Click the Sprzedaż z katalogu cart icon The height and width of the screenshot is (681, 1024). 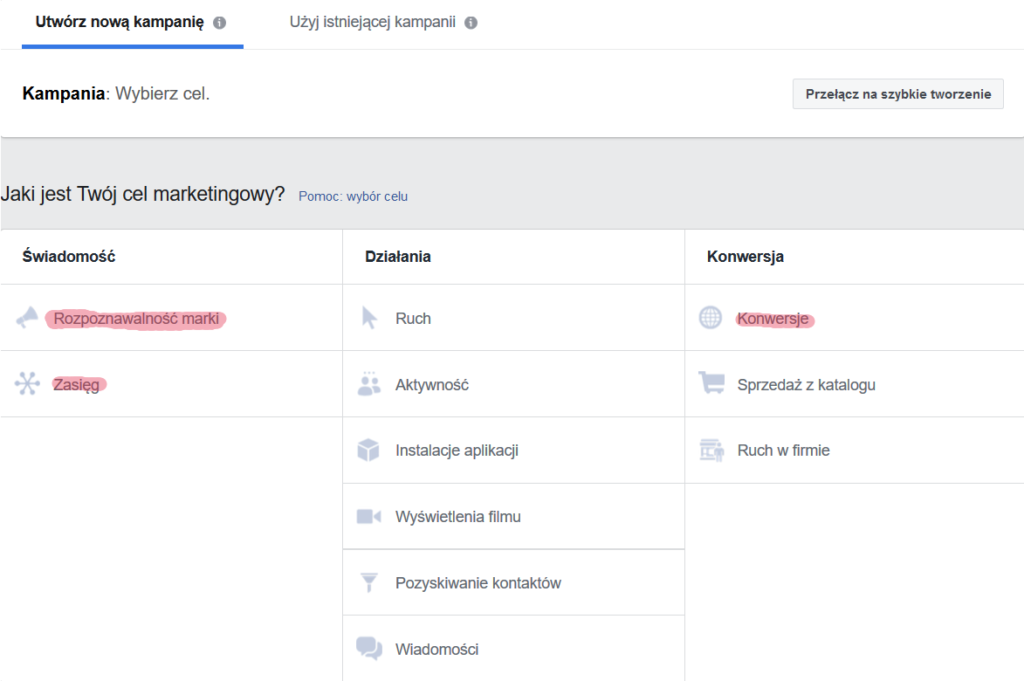pos(711,383)
